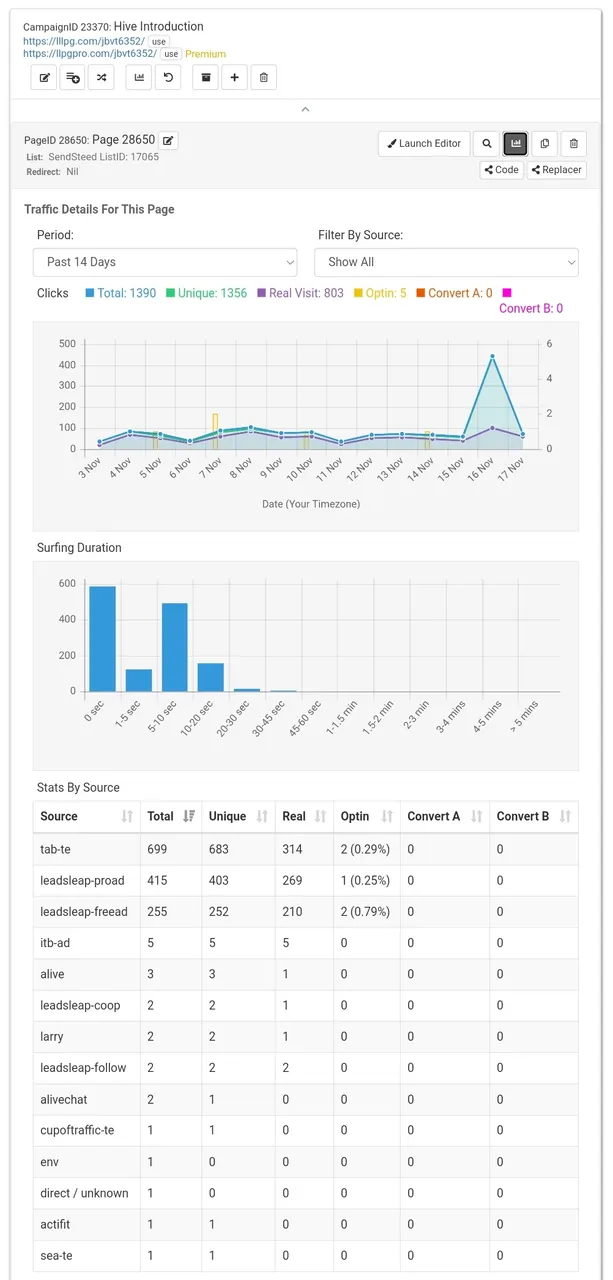Viewport: 613px width, 1280px height.
Task: Click the Launch Editor button
Action: [424, 144]
